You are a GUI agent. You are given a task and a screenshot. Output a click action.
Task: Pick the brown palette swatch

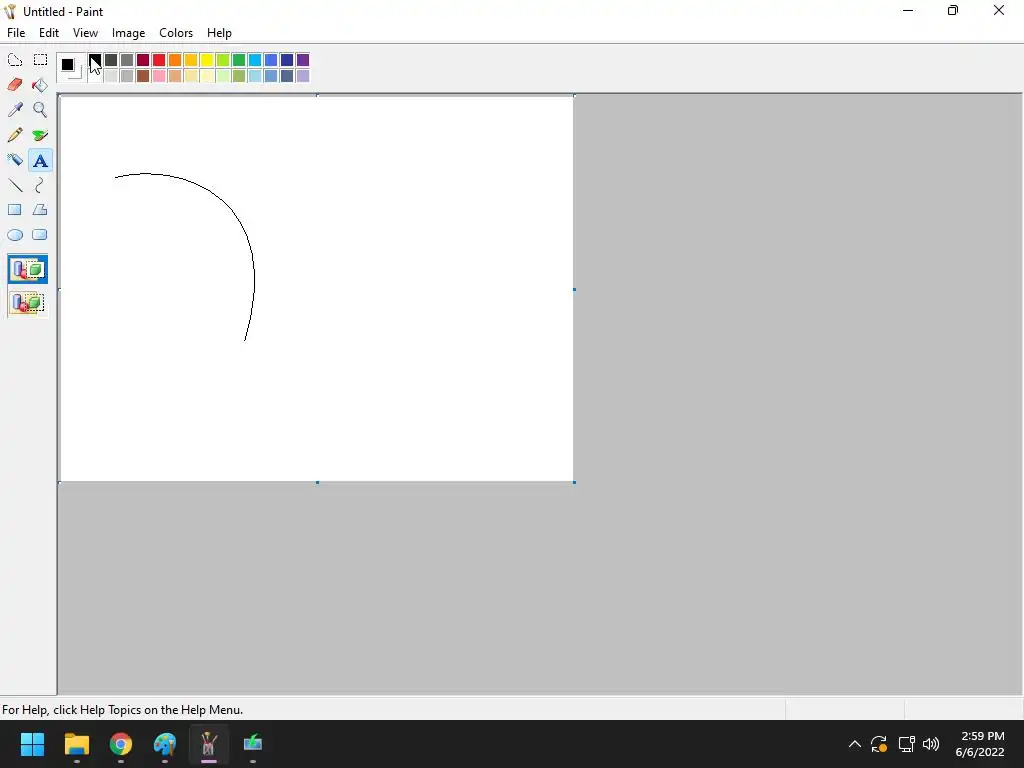click(x=143, y=76)
